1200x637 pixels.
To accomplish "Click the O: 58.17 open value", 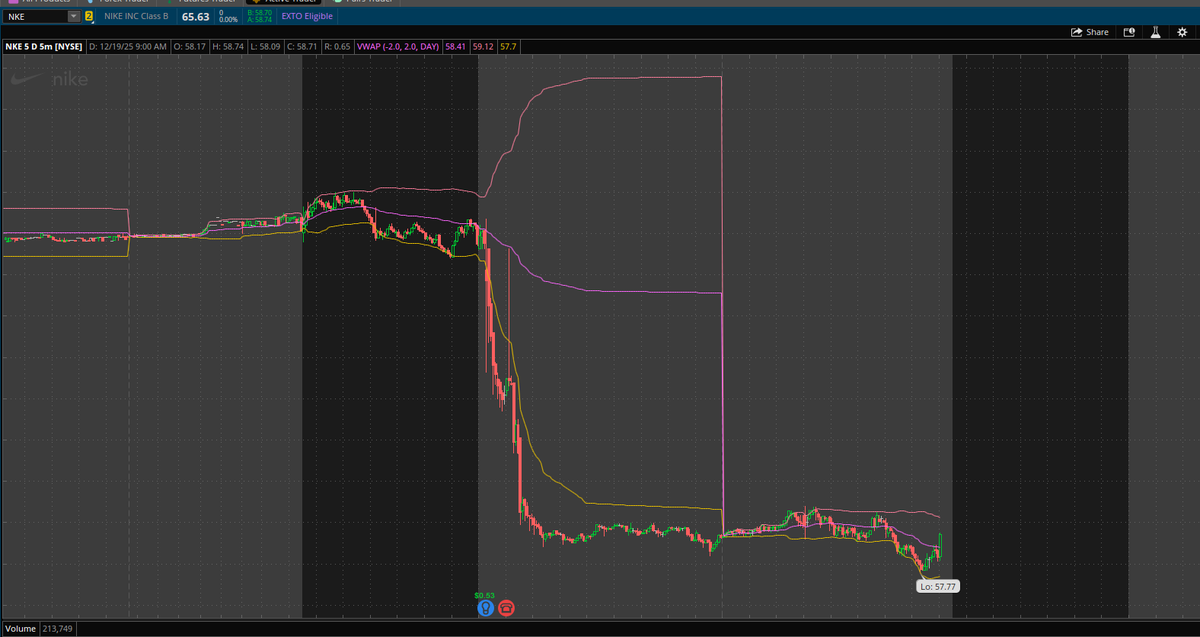I will coord(189,47).
